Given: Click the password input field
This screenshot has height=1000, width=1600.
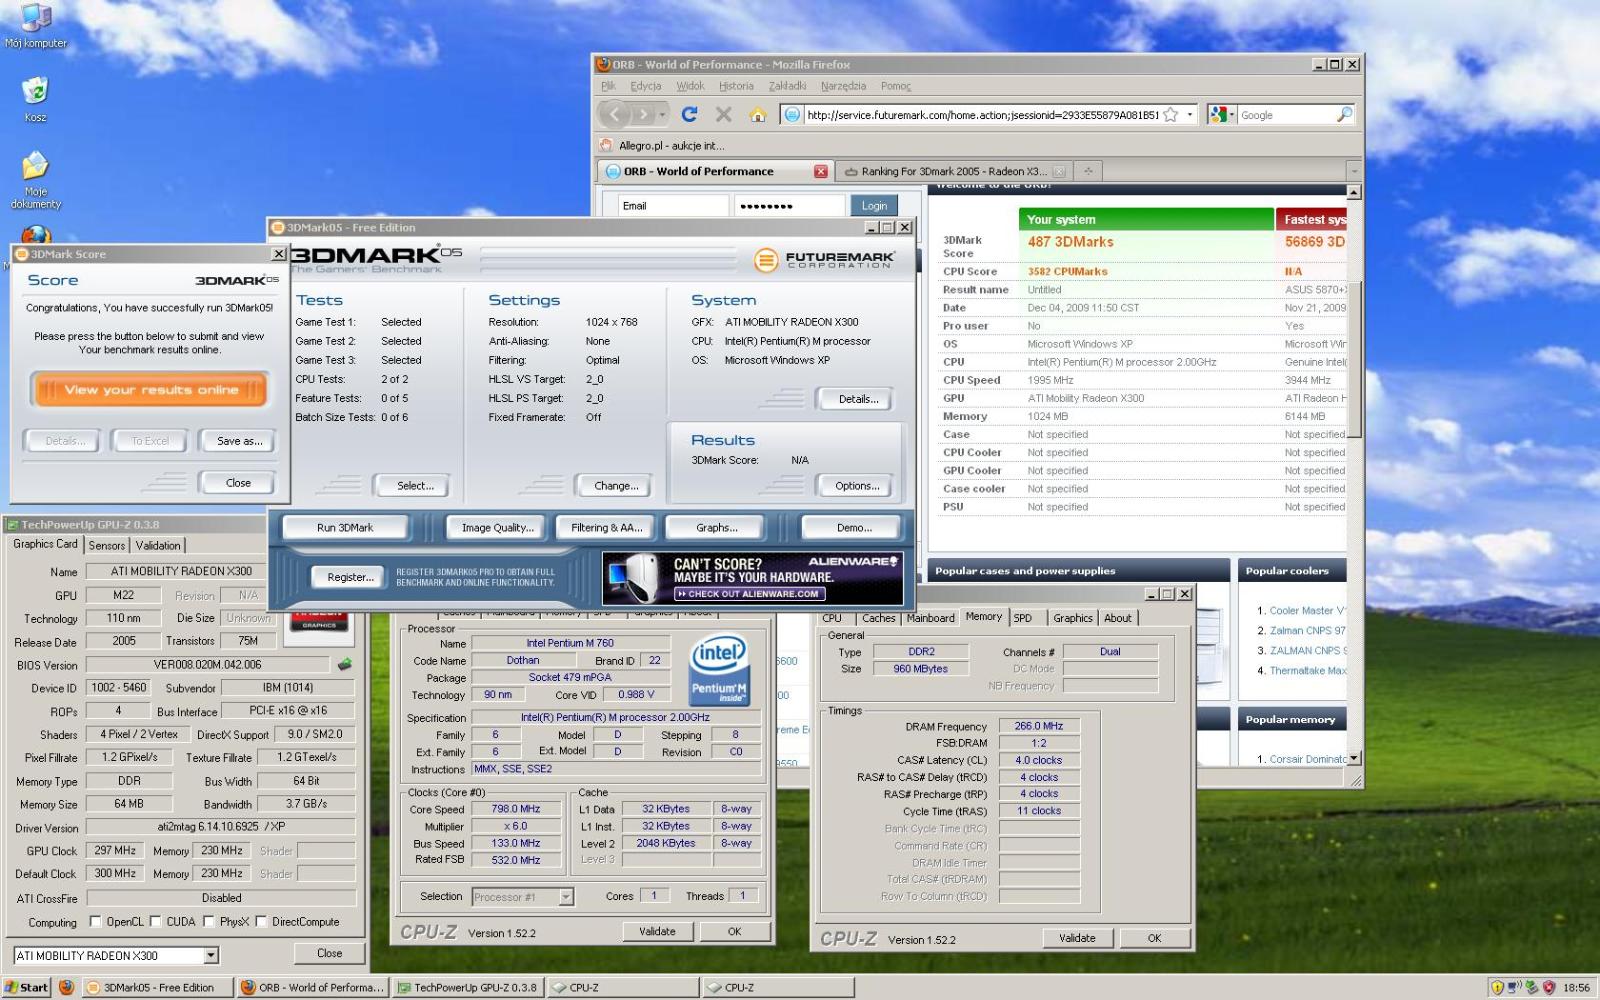Looking at the screenshot, I should (x=789, y=206).
